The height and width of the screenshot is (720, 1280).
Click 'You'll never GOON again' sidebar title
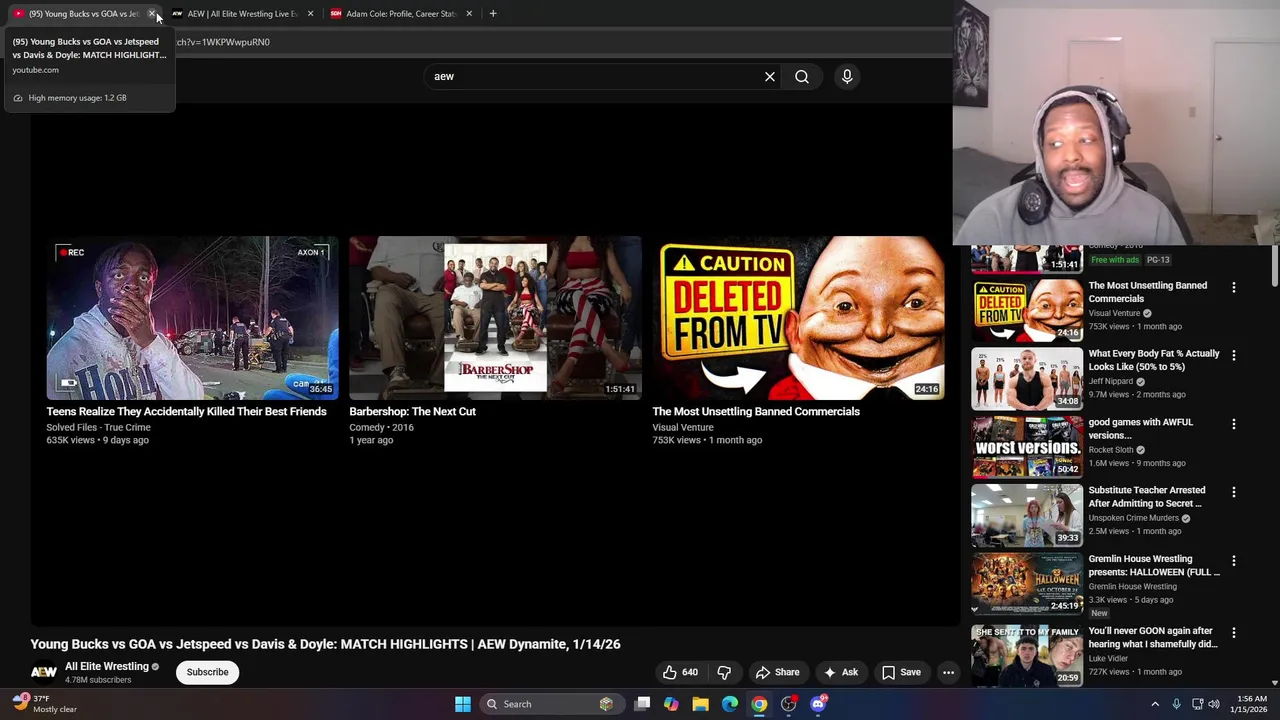1153,638
